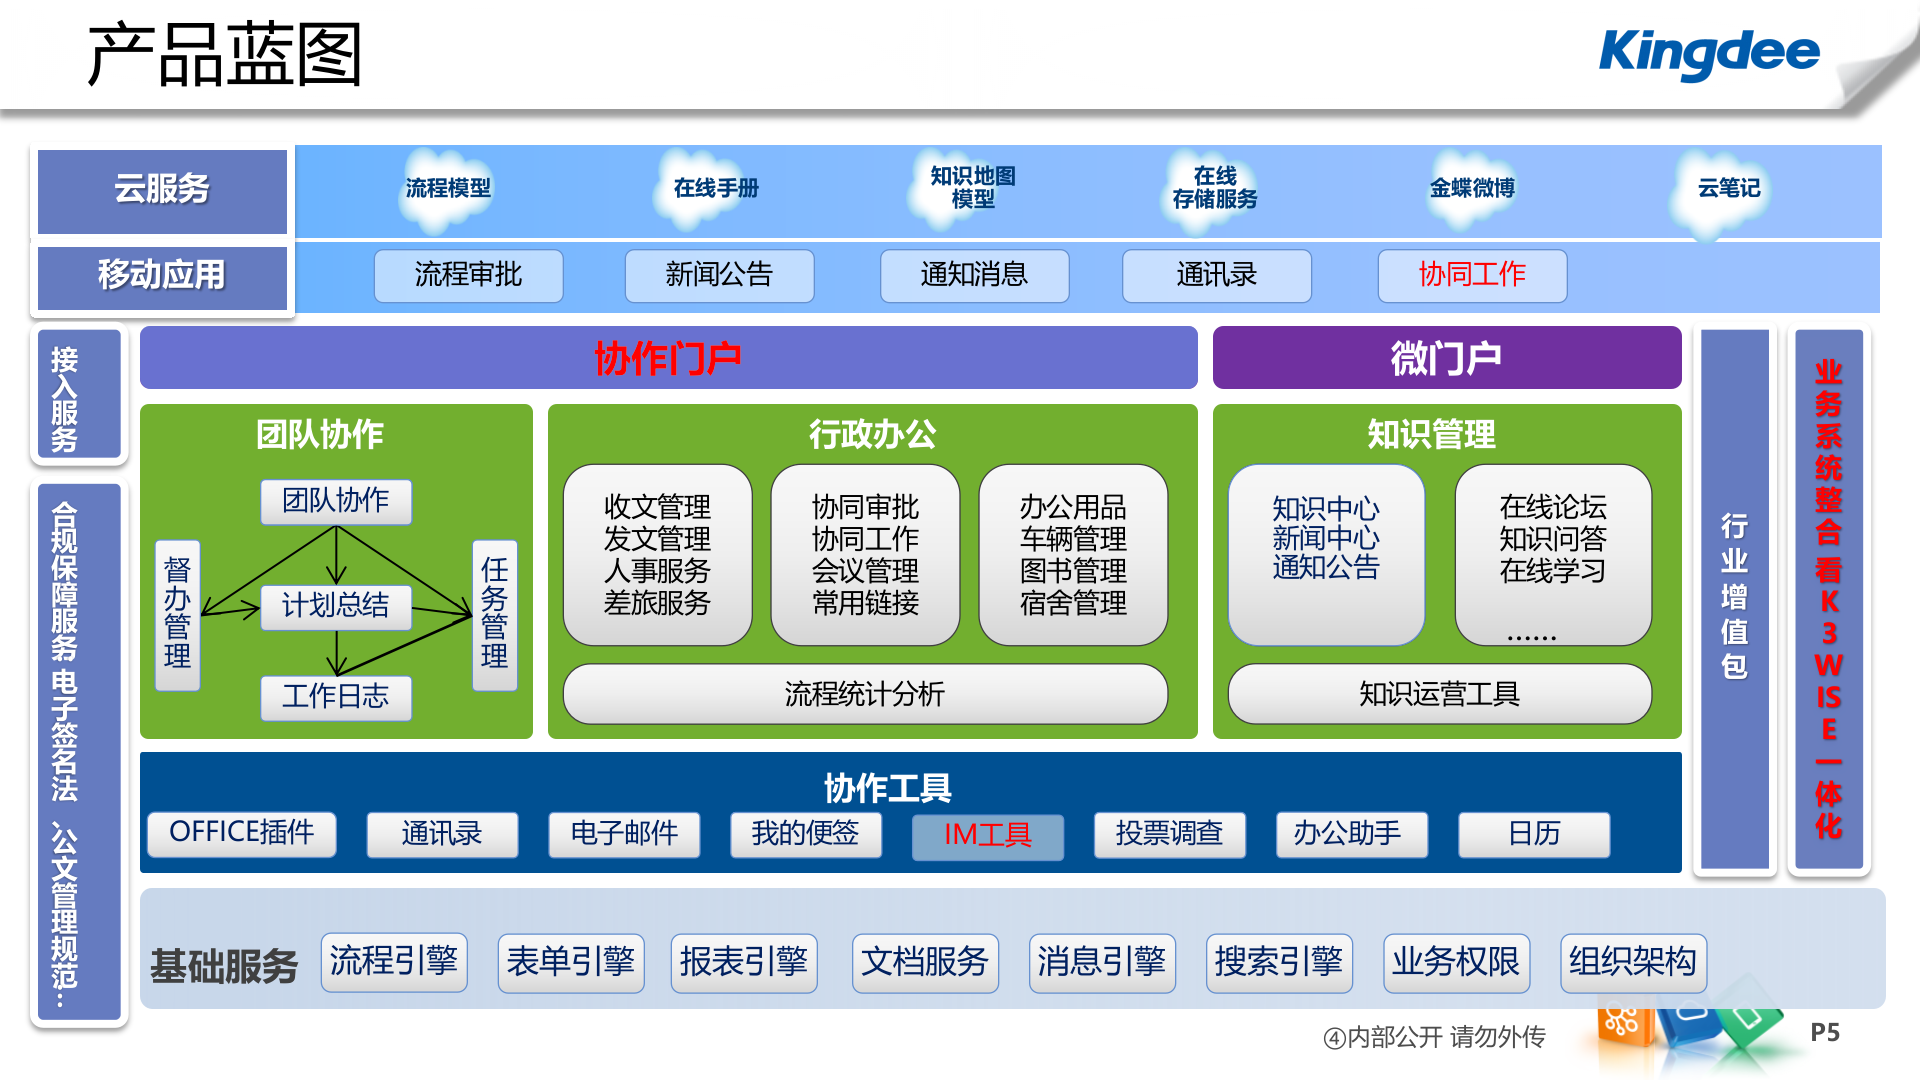
Task: Click the 基础服务 progress band
Action: coord(224,965)
